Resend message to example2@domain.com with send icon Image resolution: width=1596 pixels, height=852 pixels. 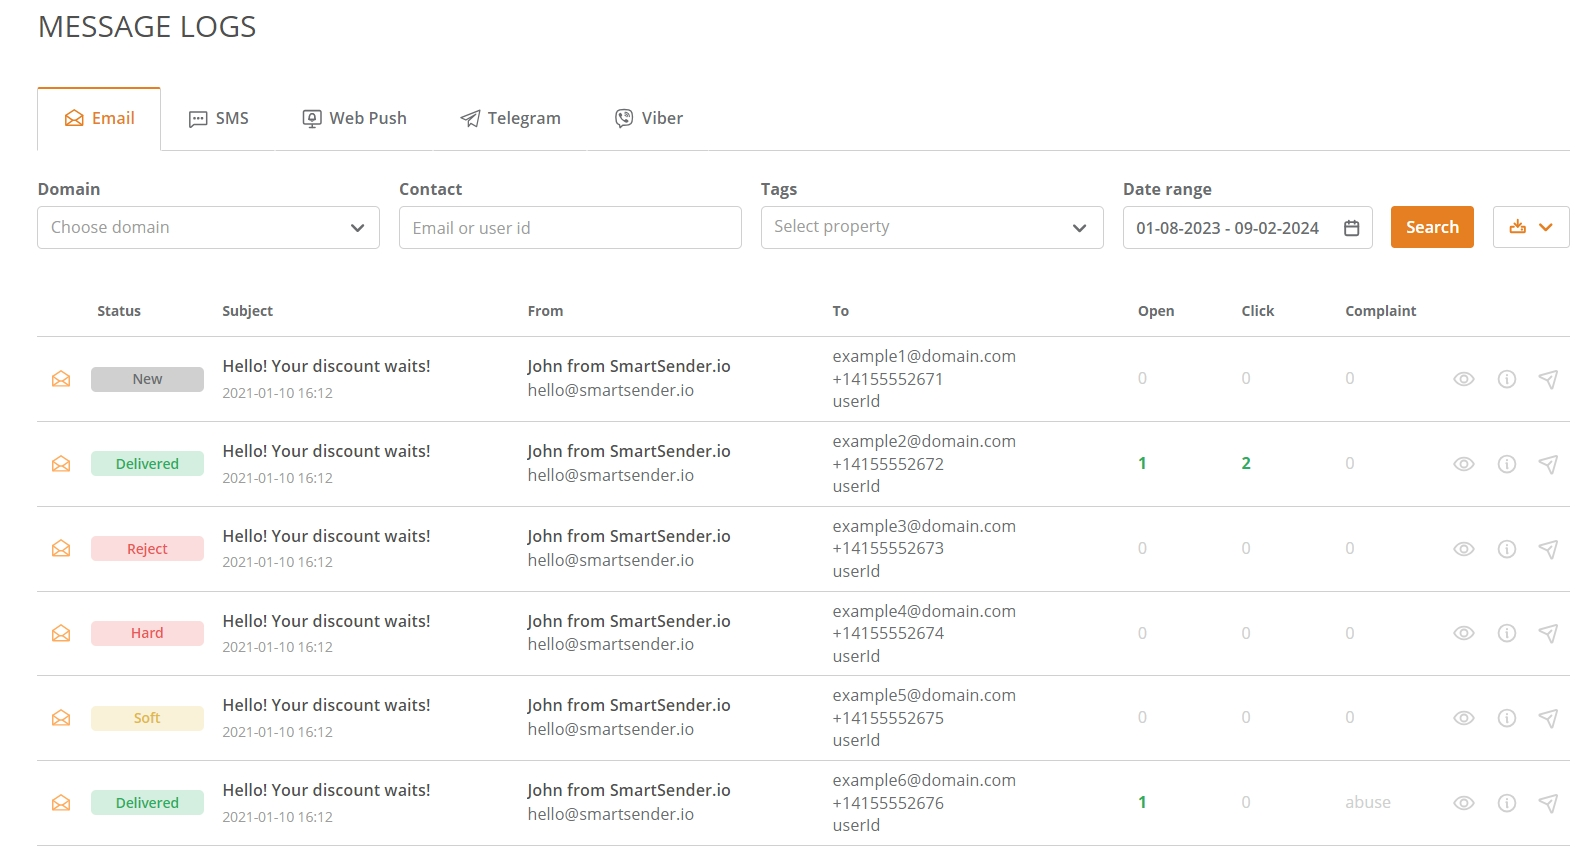coord(1548,464)
